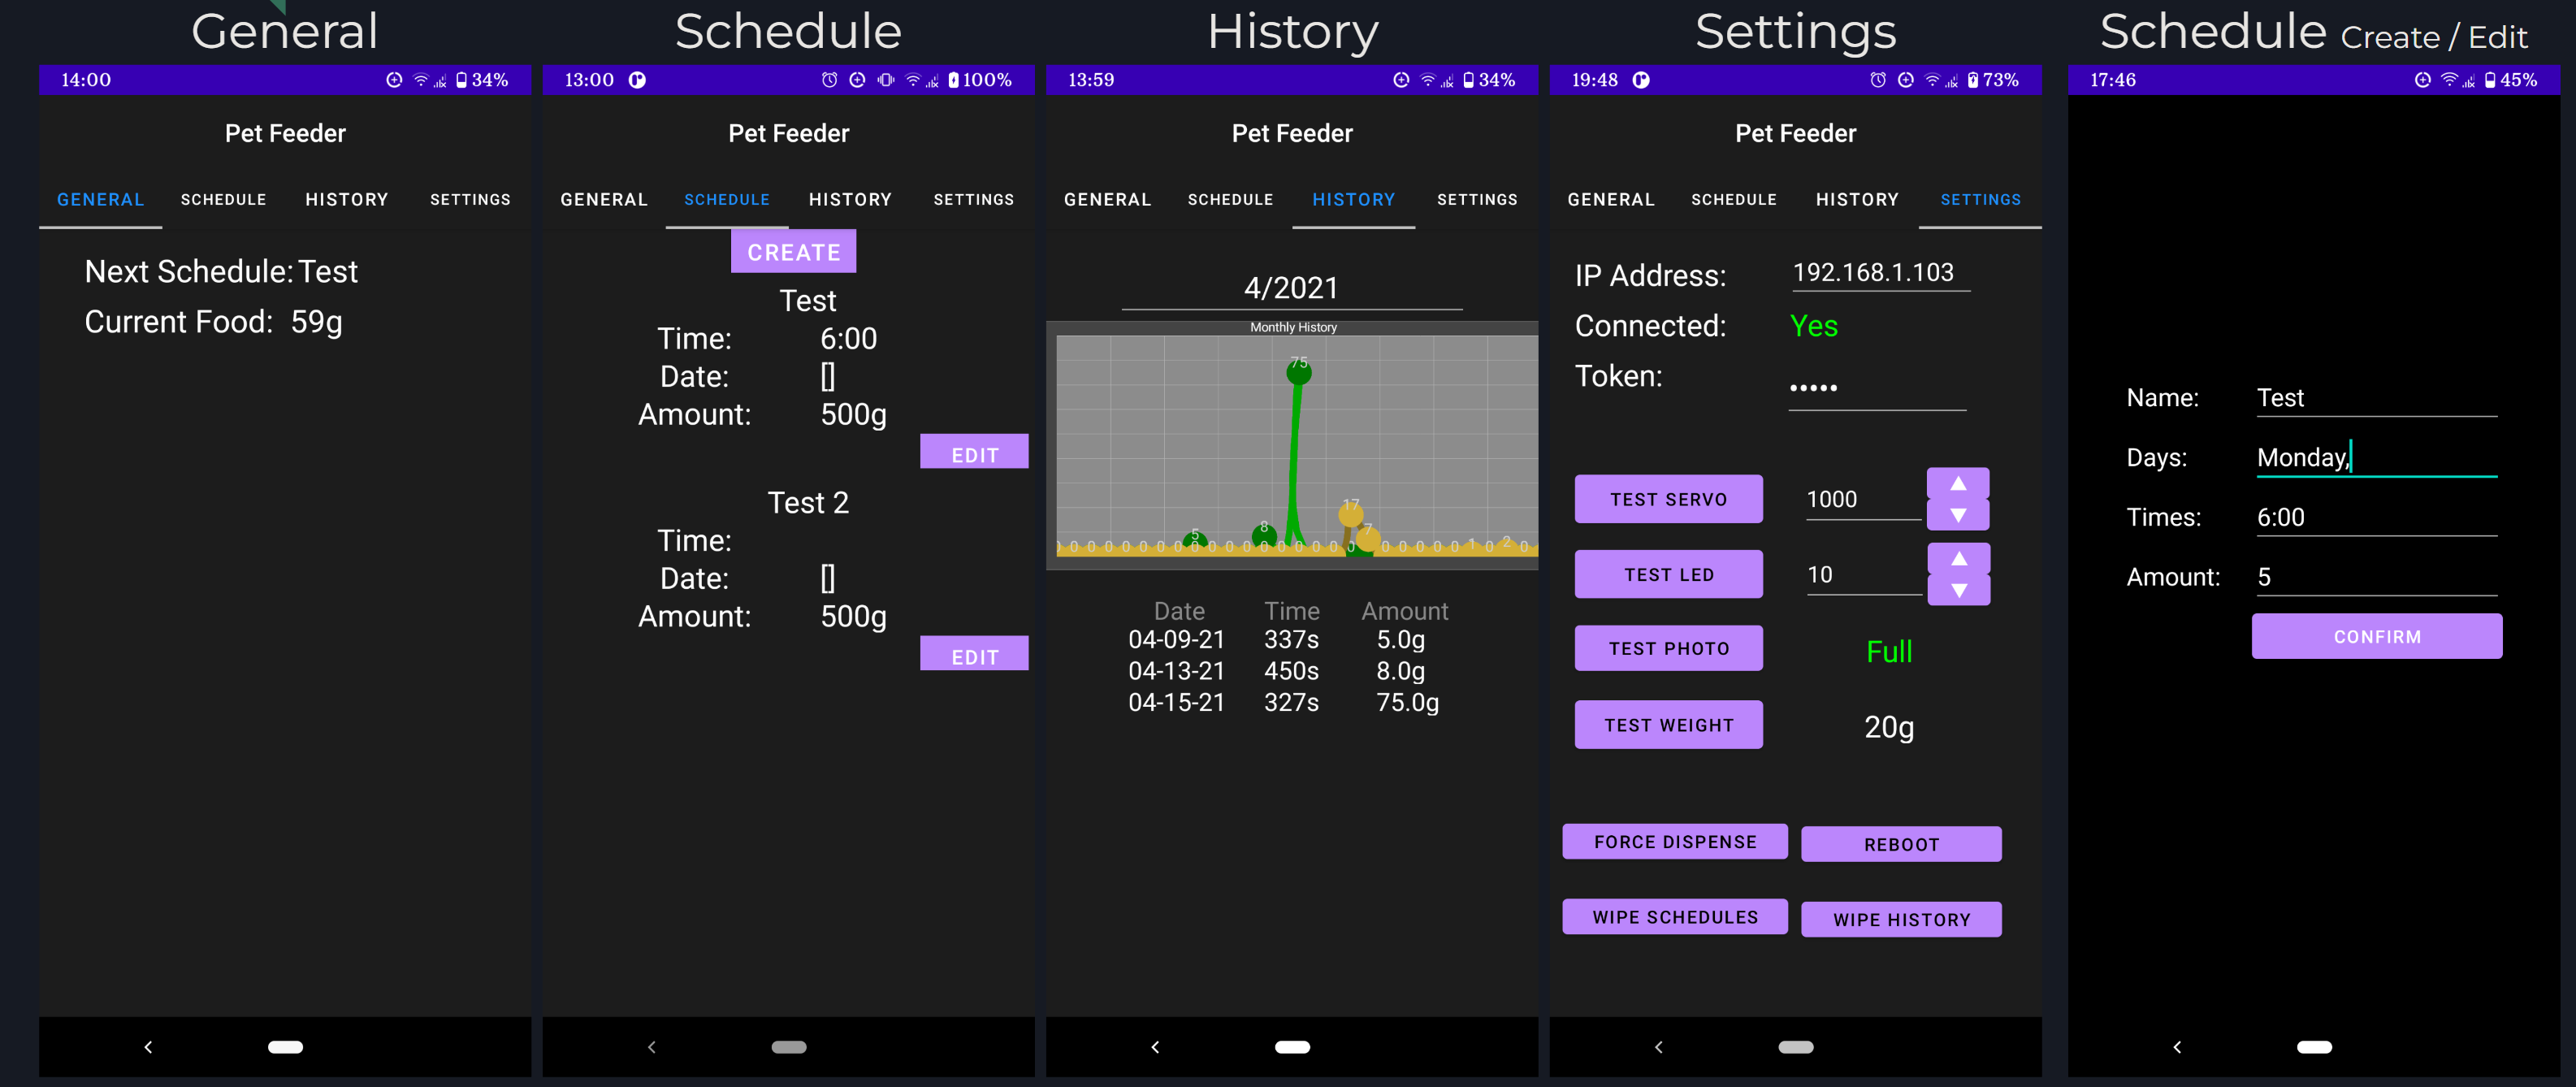Screen dimensions: 2576x1087
Task: Tap the 75 data point on chart
Action: (x=1298, y=372)
